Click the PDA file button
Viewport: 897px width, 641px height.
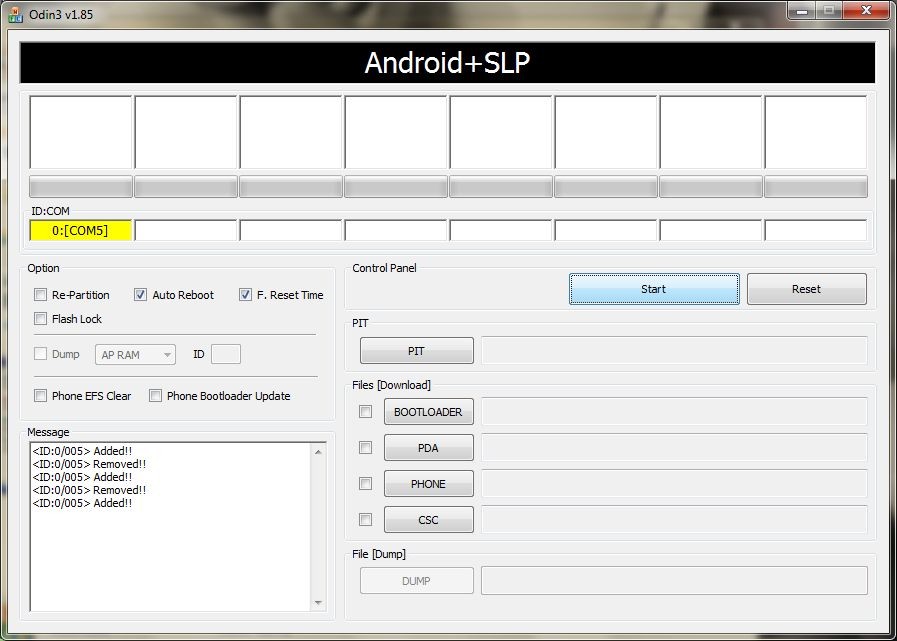tap(428, 448)
